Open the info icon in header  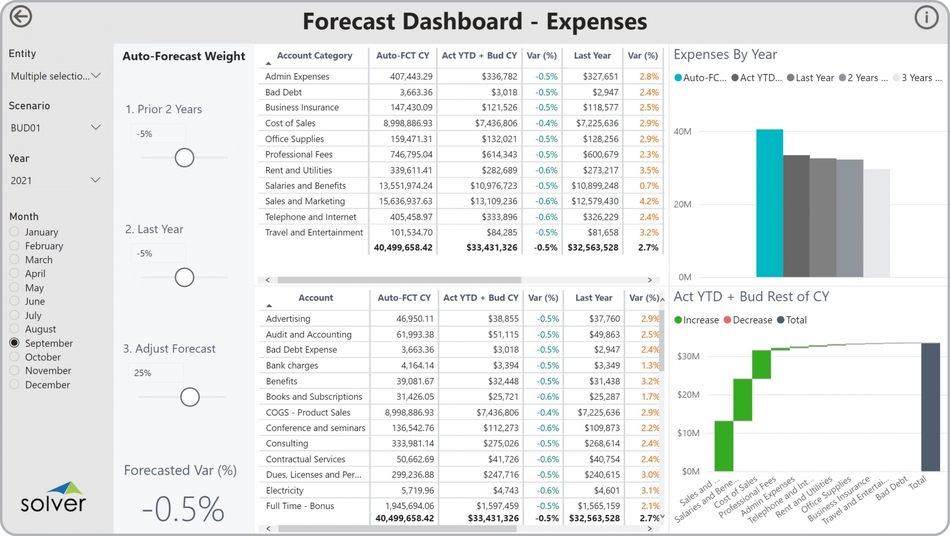[926, 17]
